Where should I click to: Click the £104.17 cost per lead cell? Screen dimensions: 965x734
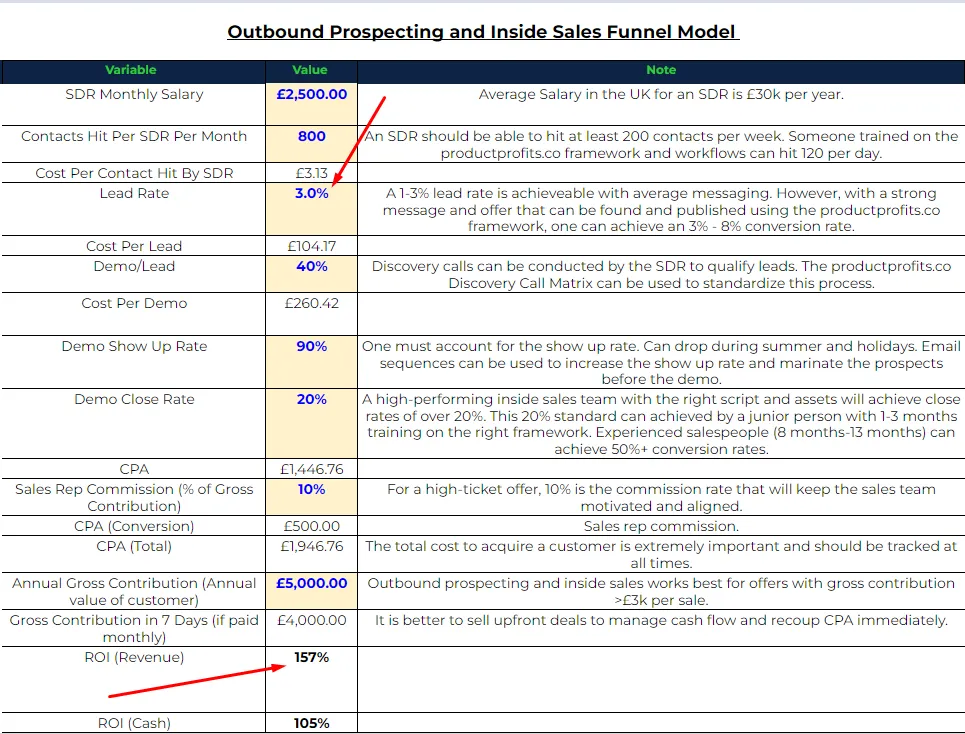point(311,245)
